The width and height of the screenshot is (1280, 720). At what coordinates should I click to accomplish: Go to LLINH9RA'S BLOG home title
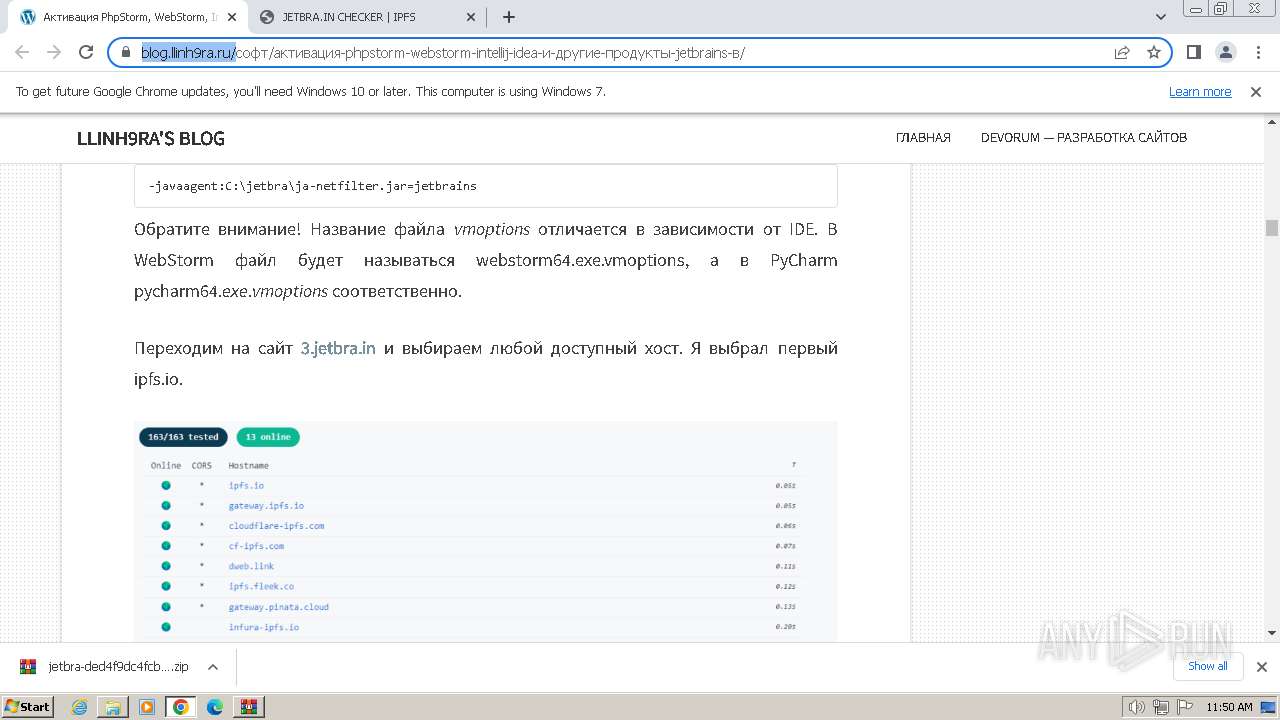click(151, 138)
